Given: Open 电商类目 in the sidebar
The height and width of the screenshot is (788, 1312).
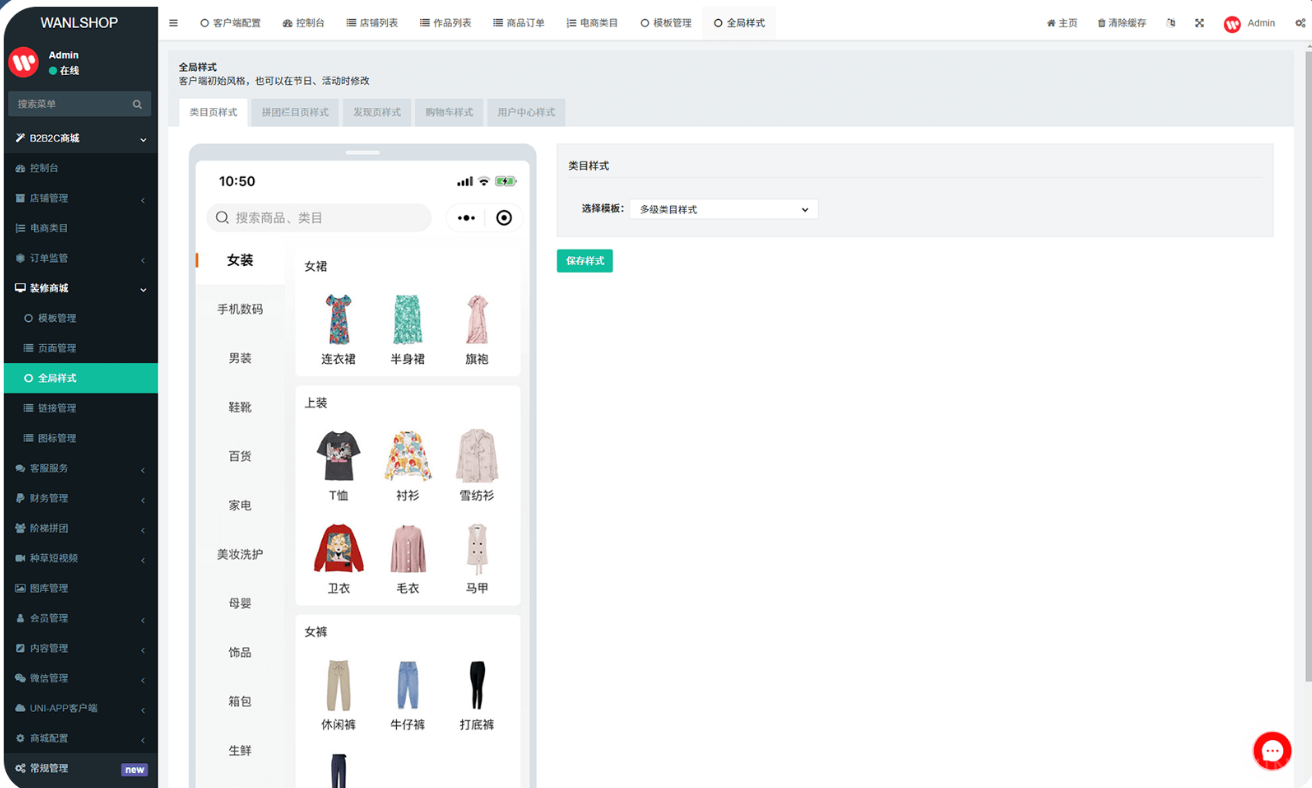Looking at the screenshot, I should 79,228.
